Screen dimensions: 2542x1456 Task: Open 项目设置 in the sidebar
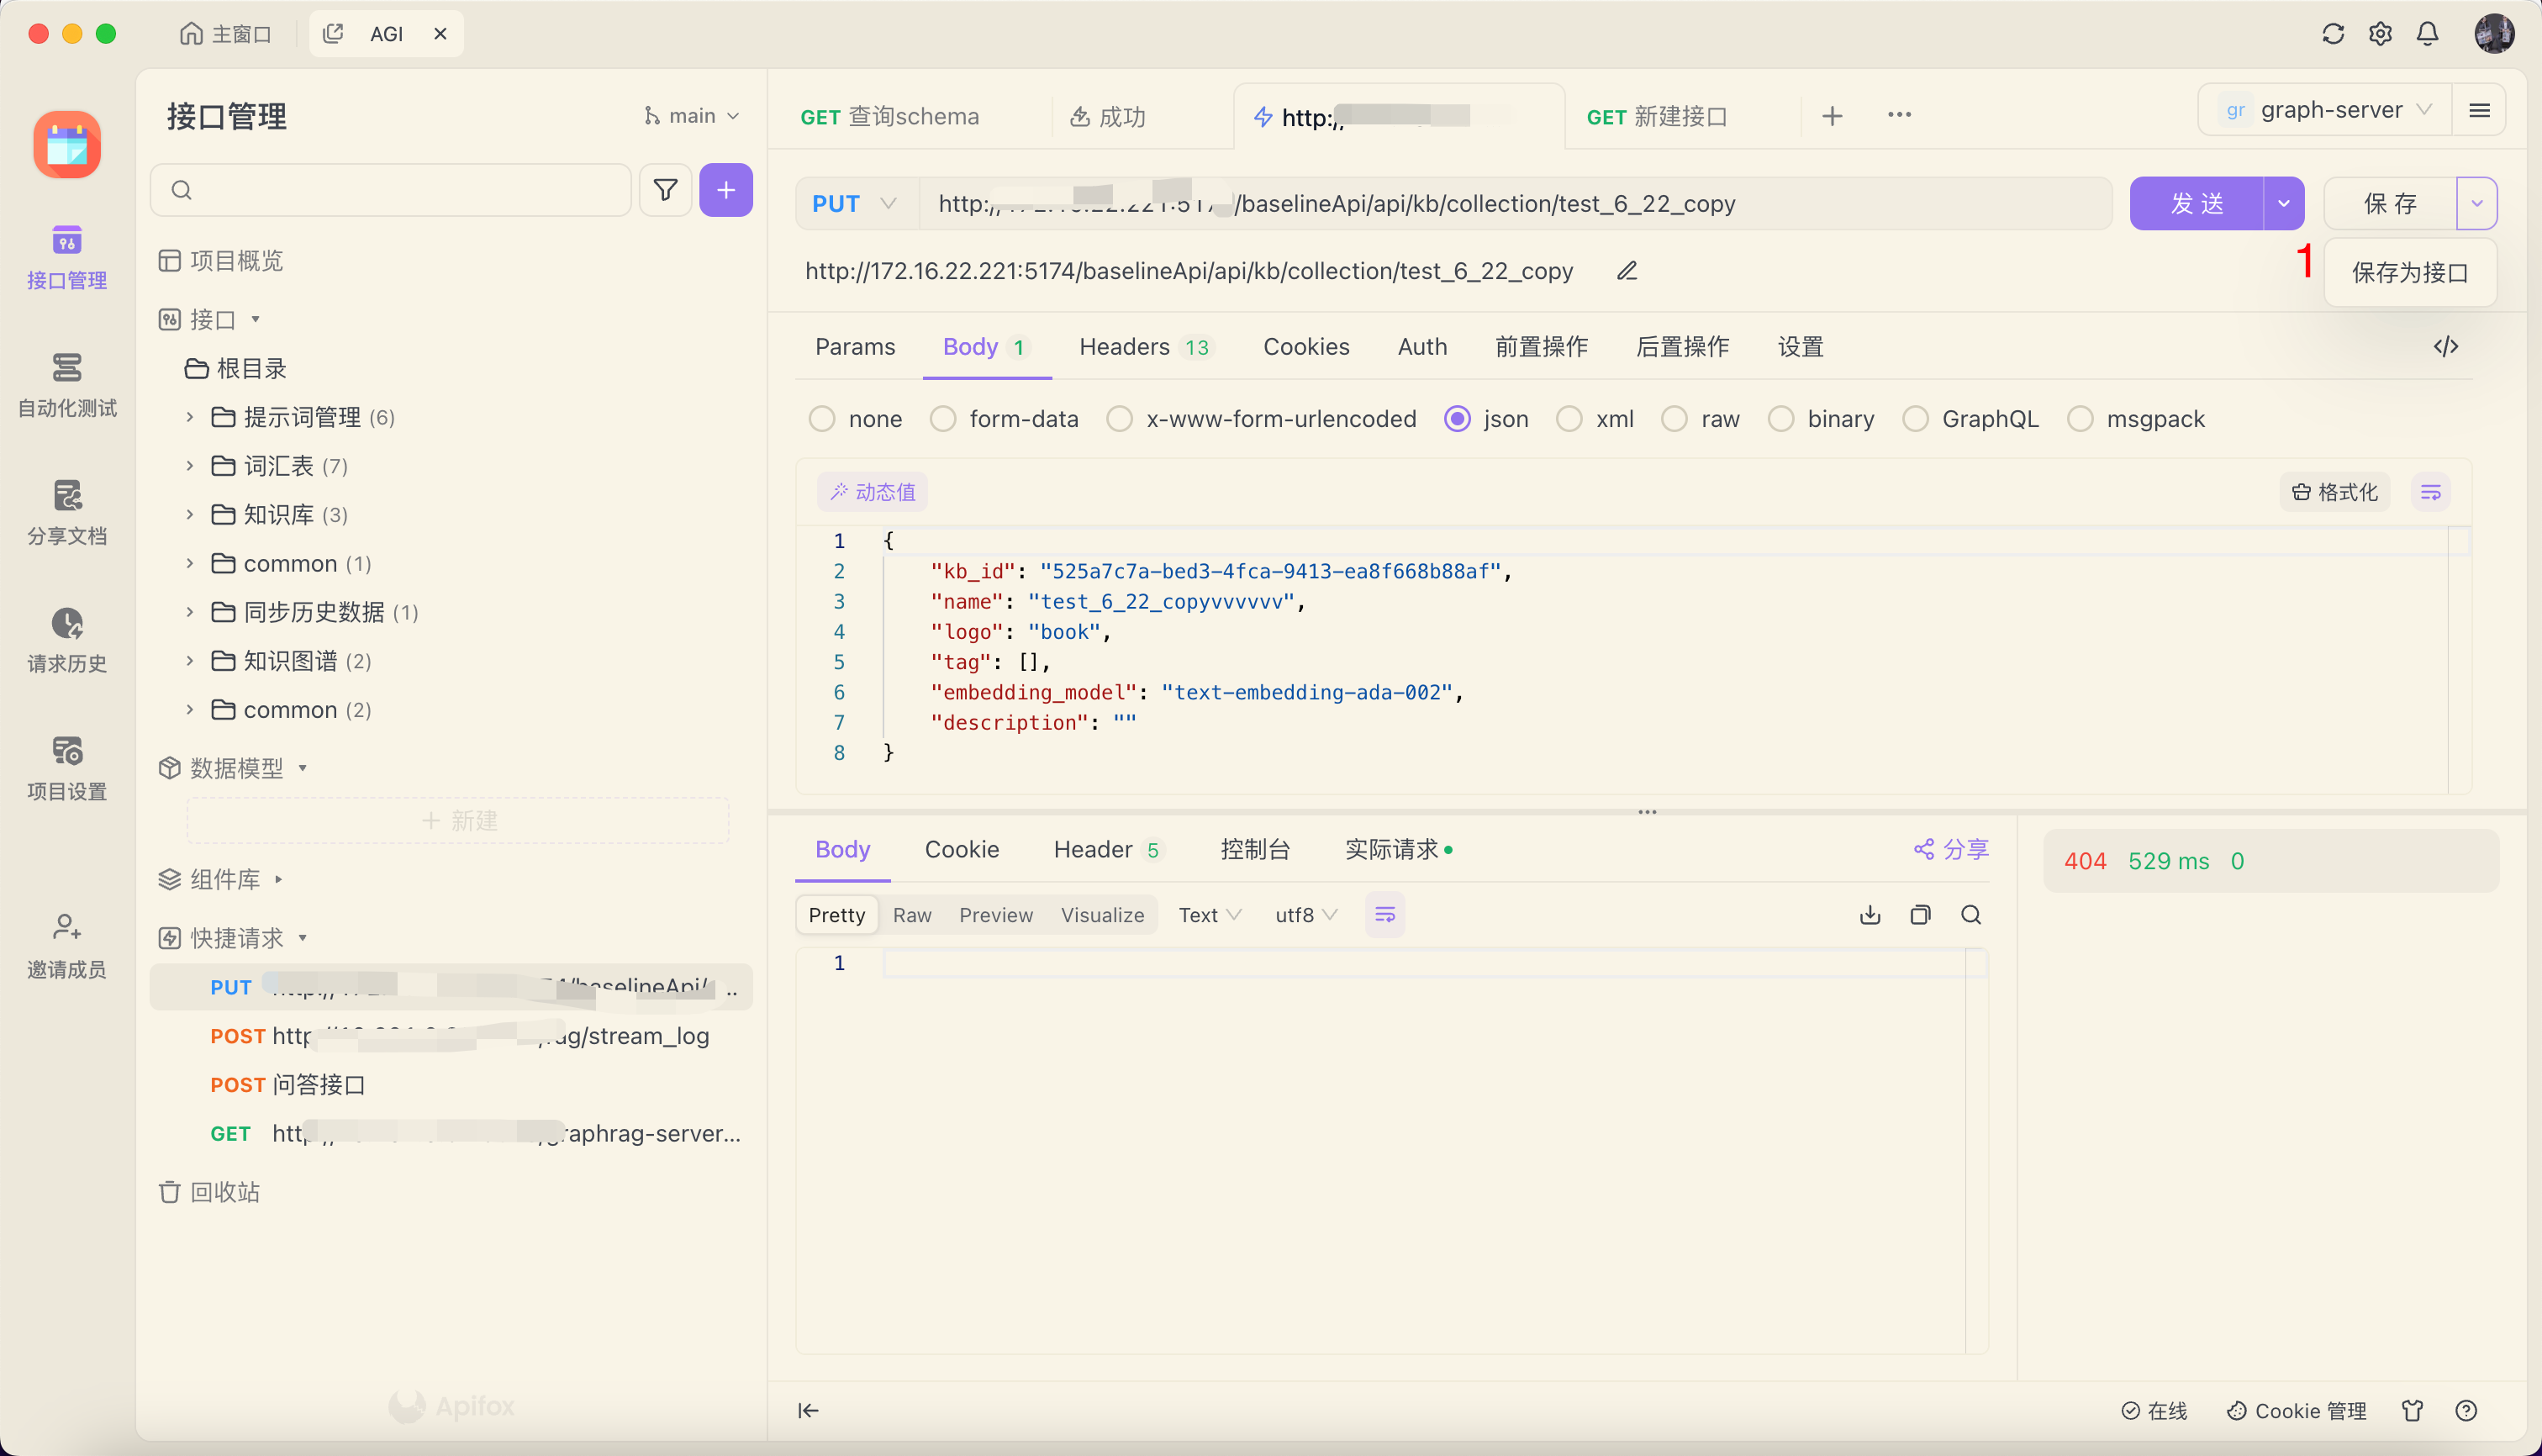click(x=67, y=769)
